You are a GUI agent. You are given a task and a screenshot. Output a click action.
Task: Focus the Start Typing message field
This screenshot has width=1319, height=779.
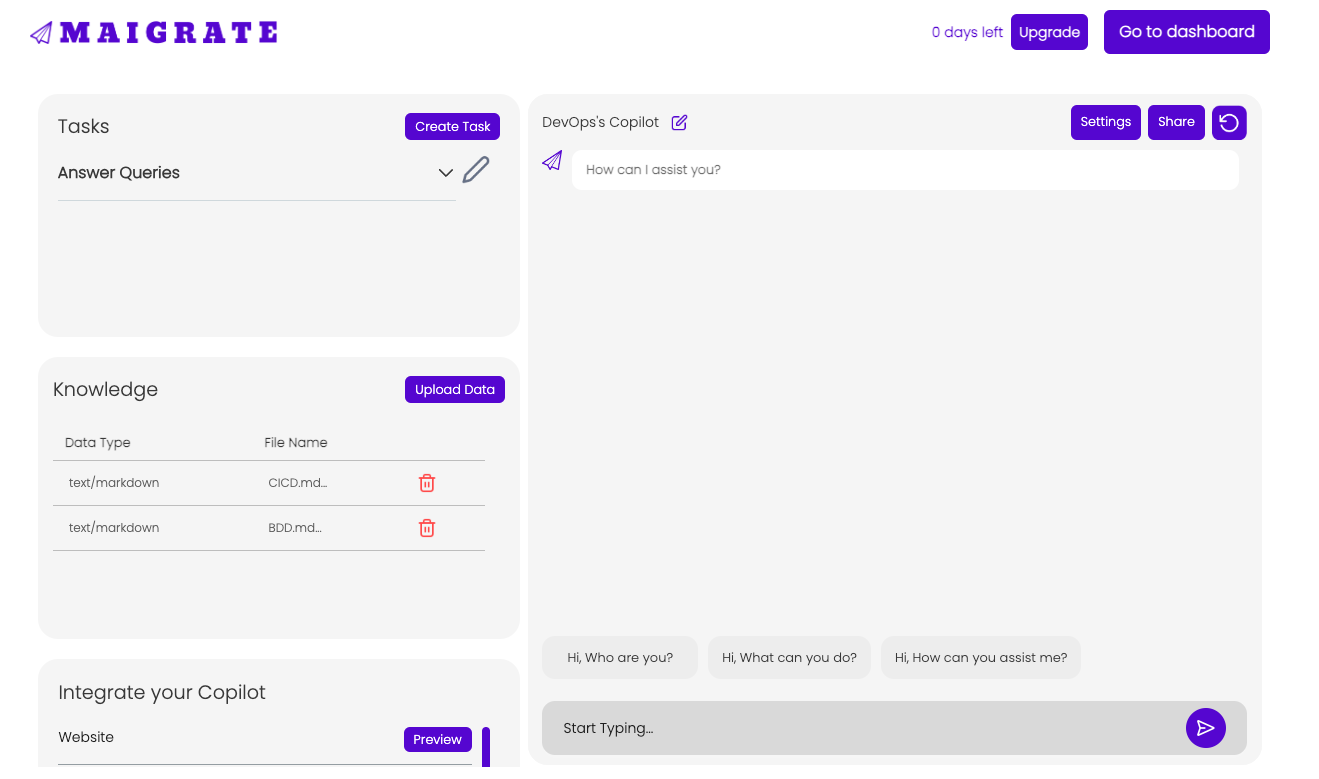(x=864, y=728)
